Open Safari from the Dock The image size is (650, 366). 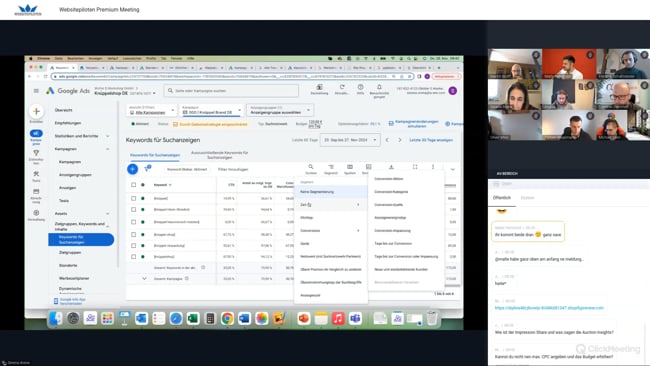(176, 318)
